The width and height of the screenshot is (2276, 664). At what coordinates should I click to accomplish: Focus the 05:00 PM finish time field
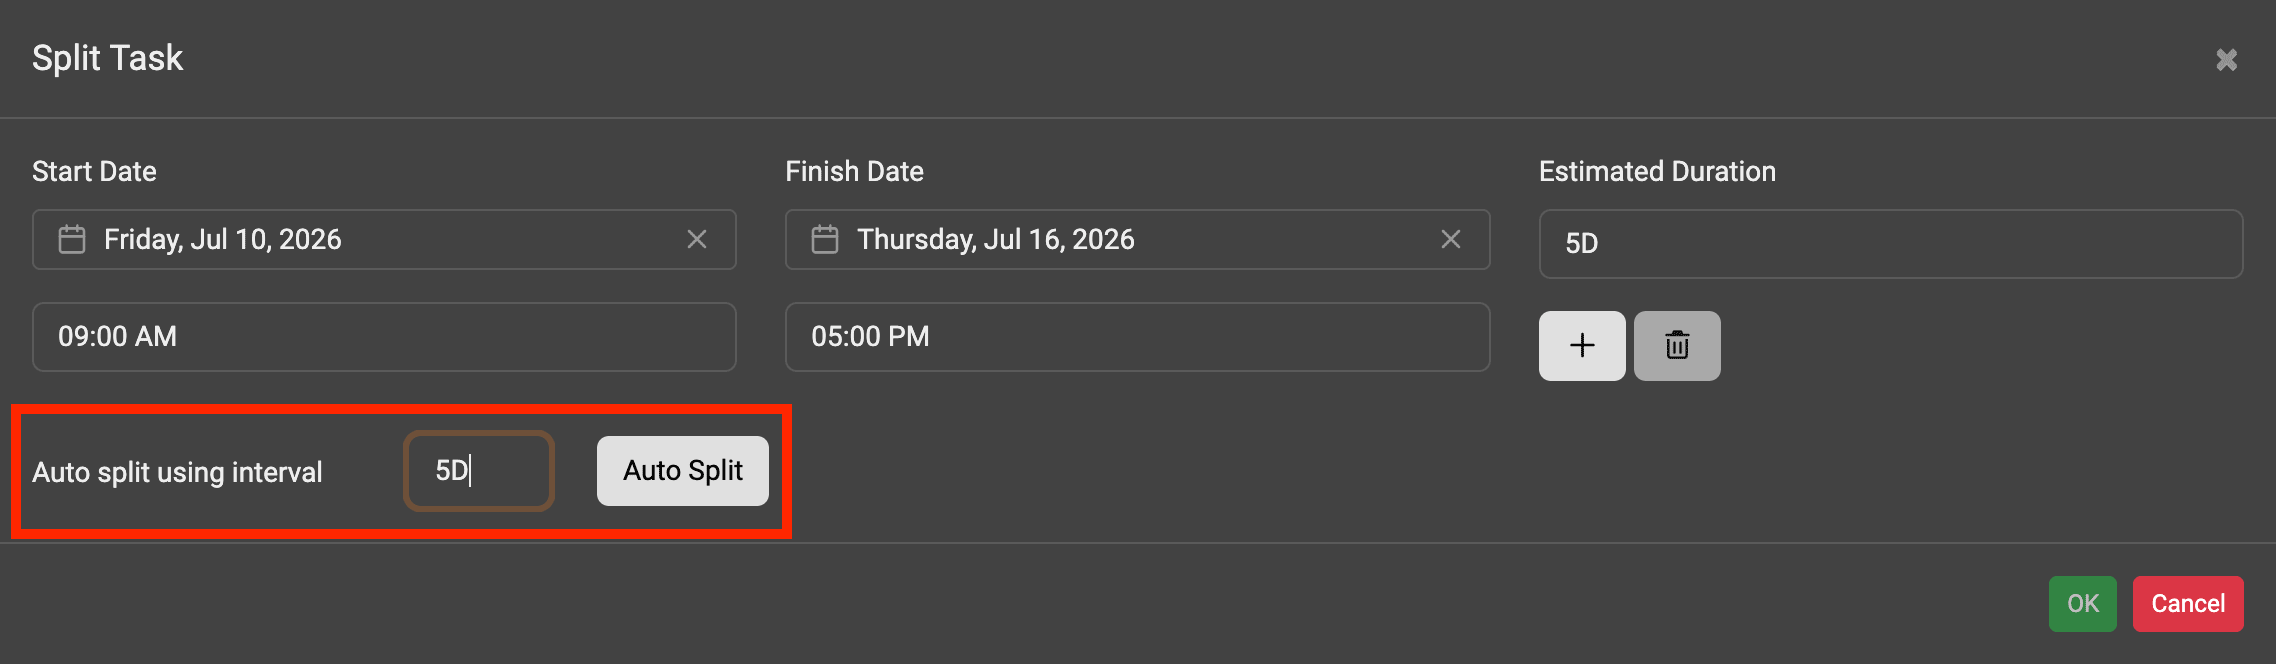(1137, 337)
